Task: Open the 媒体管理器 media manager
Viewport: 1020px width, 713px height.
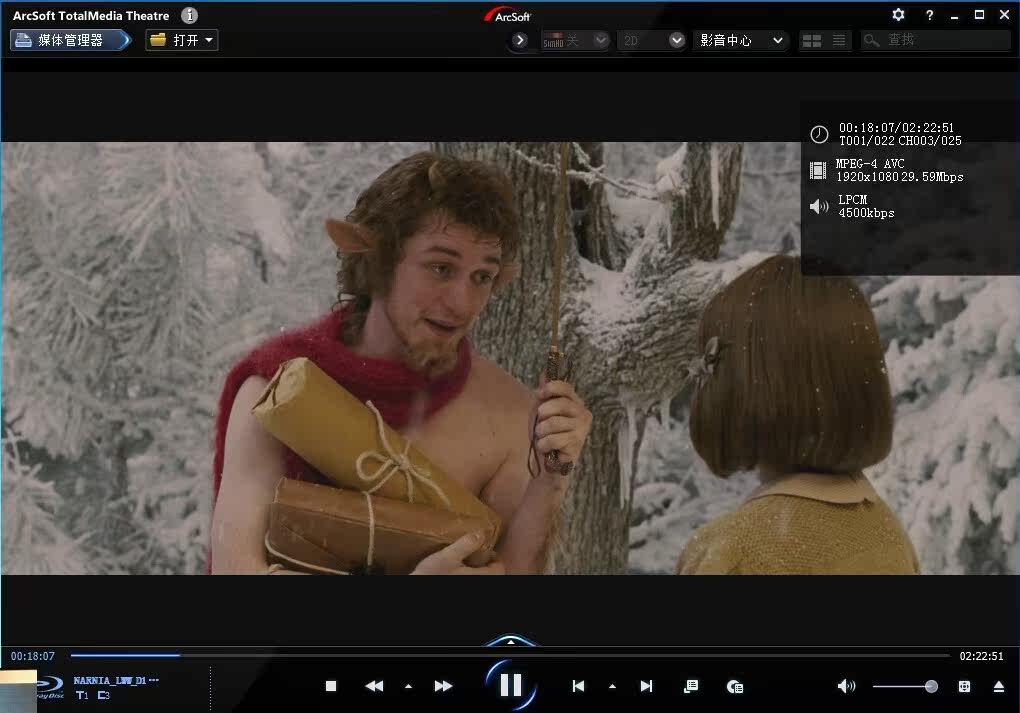Action: click(70, 40)
